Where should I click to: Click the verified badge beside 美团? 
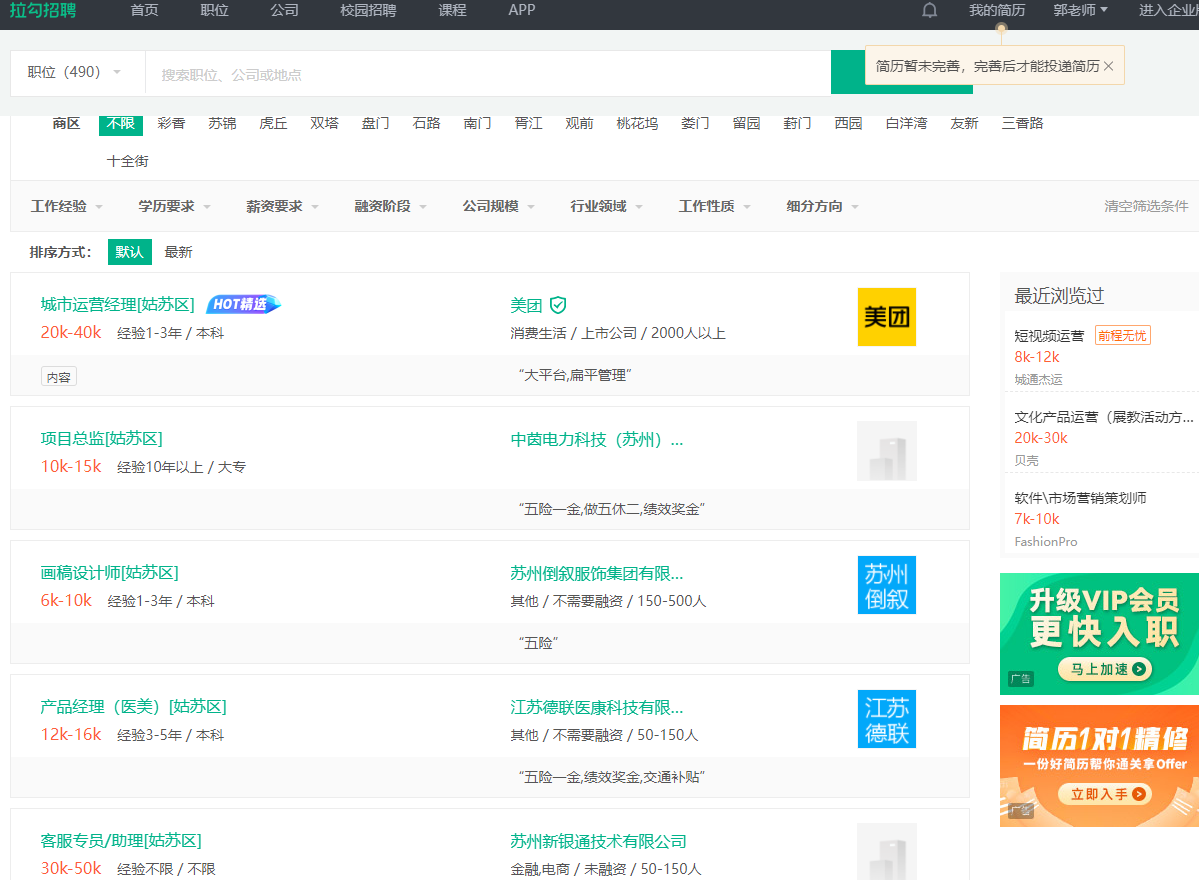(557, 305)
